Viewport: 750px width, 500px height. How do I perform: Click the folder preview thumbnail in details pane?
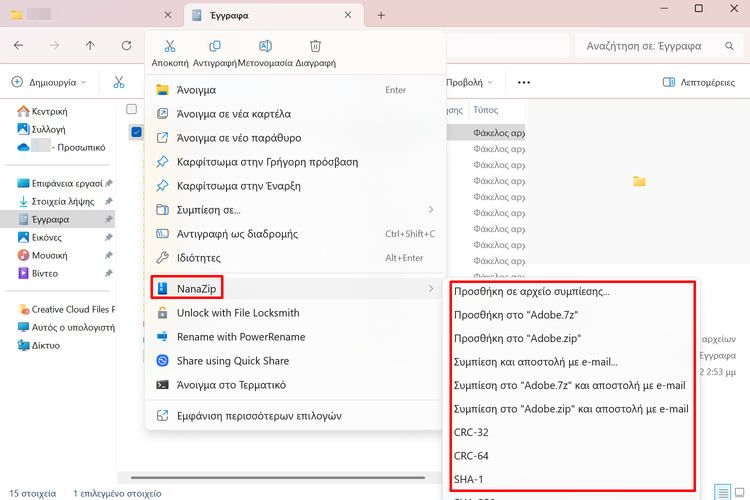click(639, 181)
